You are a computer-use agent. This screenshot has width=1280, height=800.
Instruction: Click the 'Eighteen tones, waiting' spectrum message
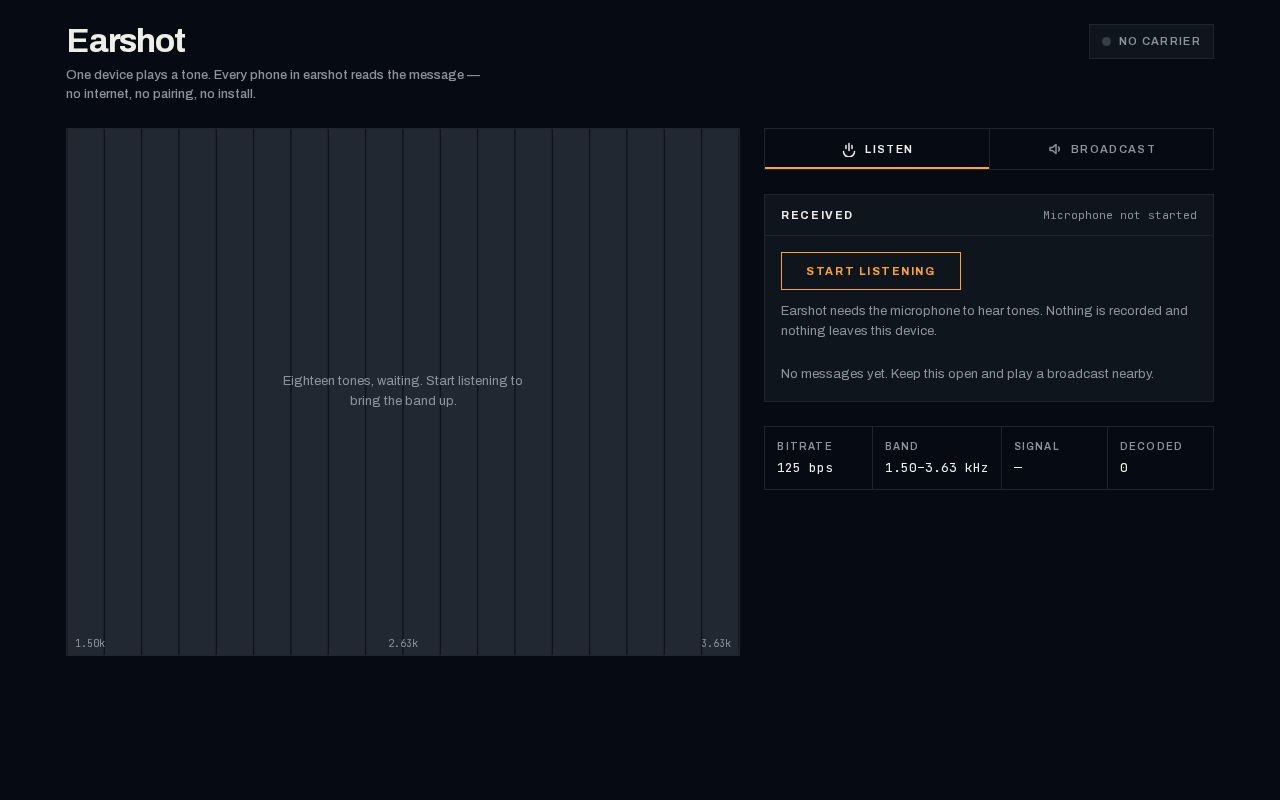403,391
